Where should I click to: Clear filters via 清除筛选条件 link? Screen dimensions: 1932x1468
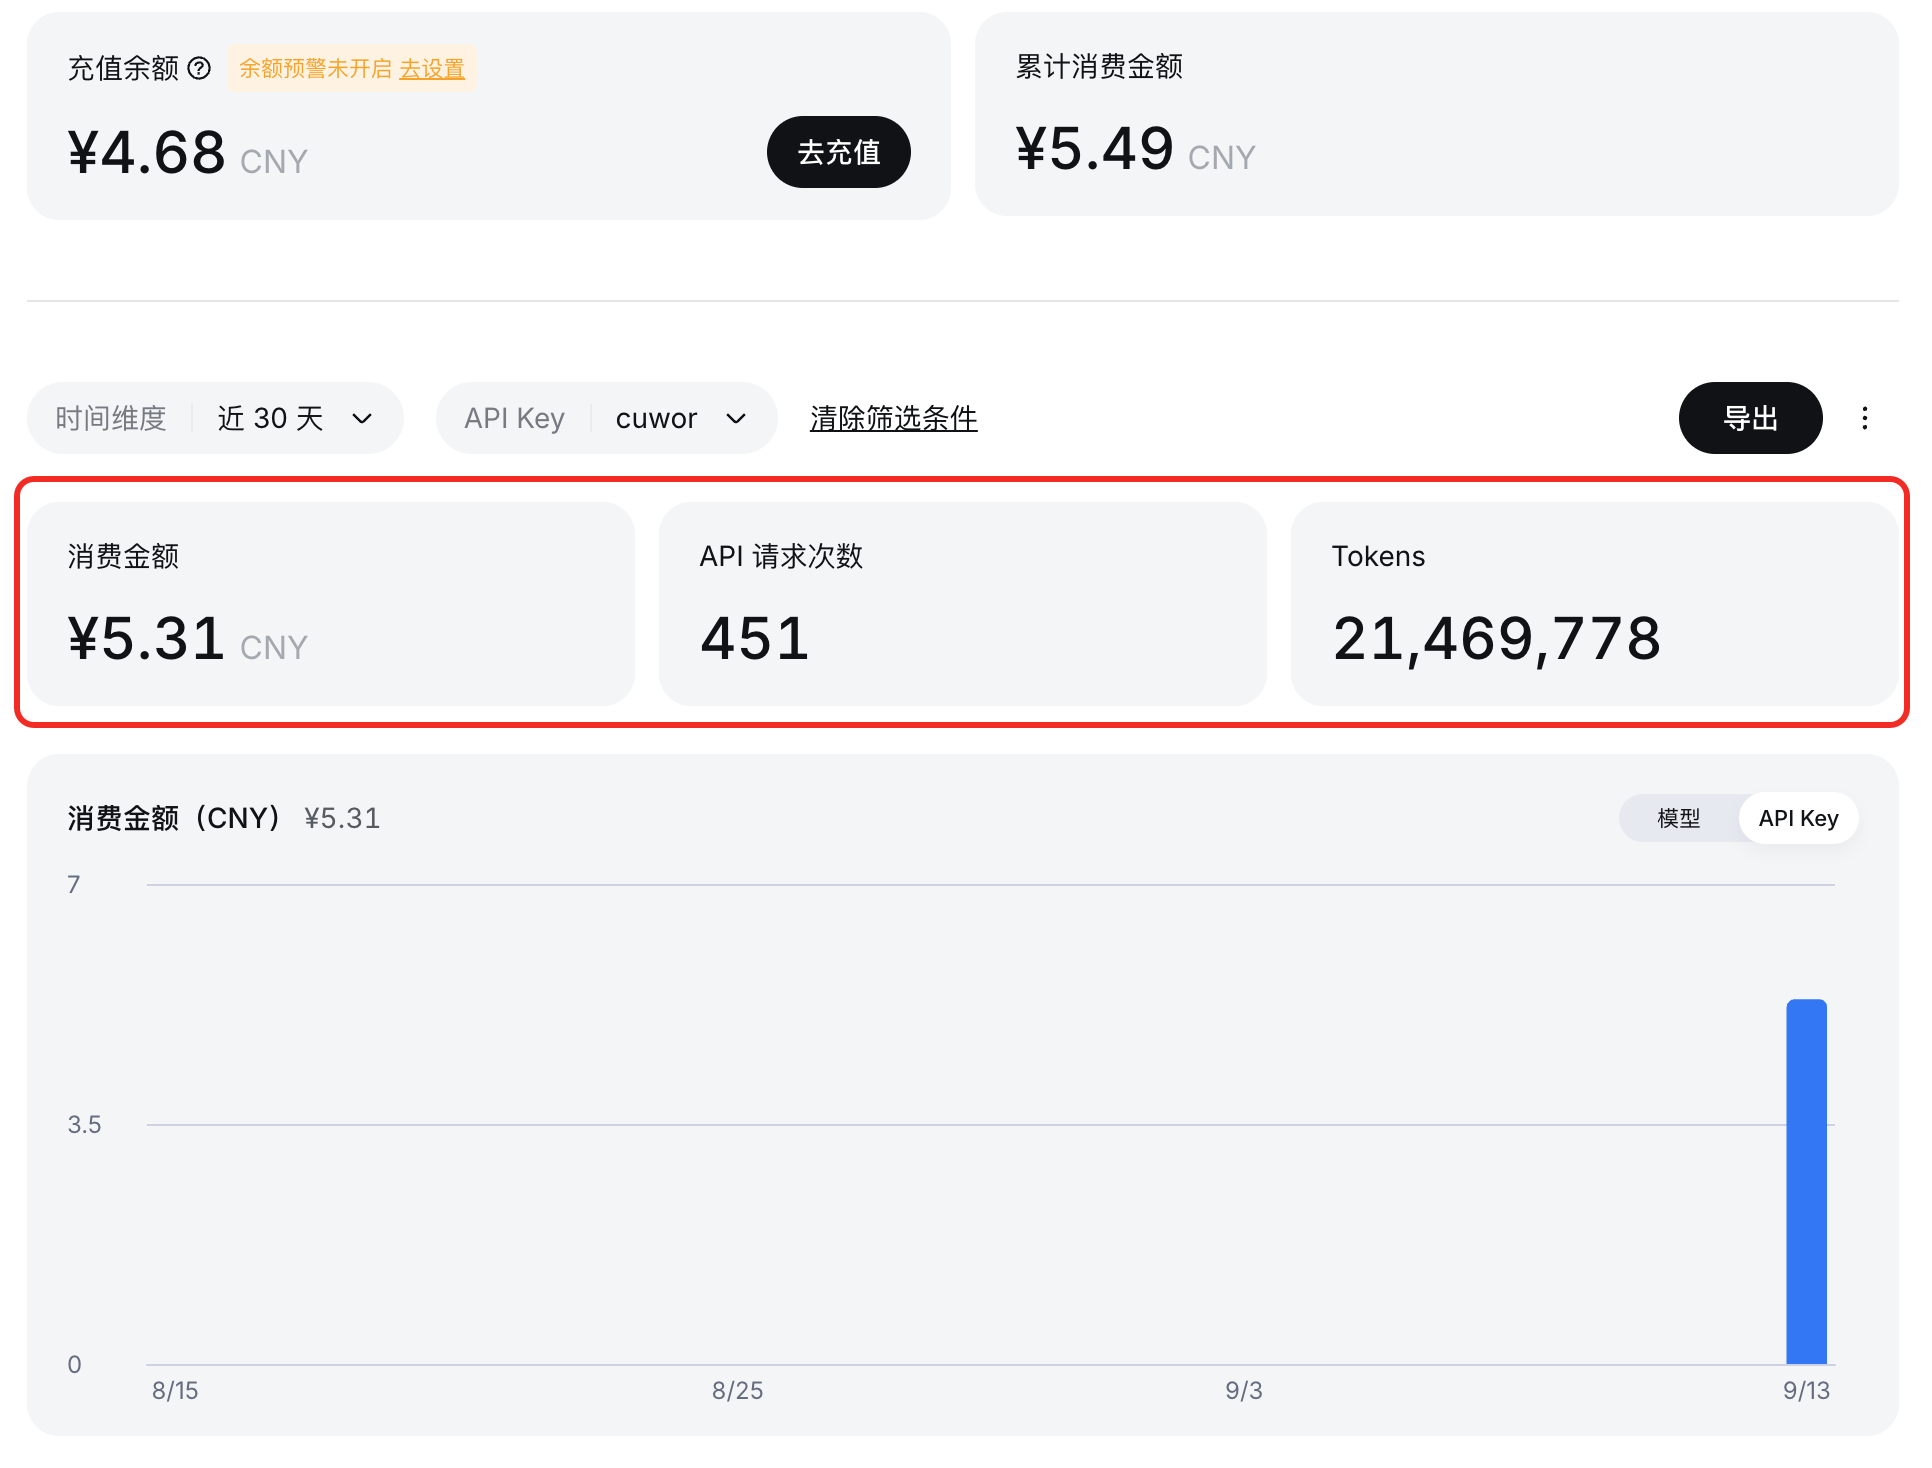894,418
